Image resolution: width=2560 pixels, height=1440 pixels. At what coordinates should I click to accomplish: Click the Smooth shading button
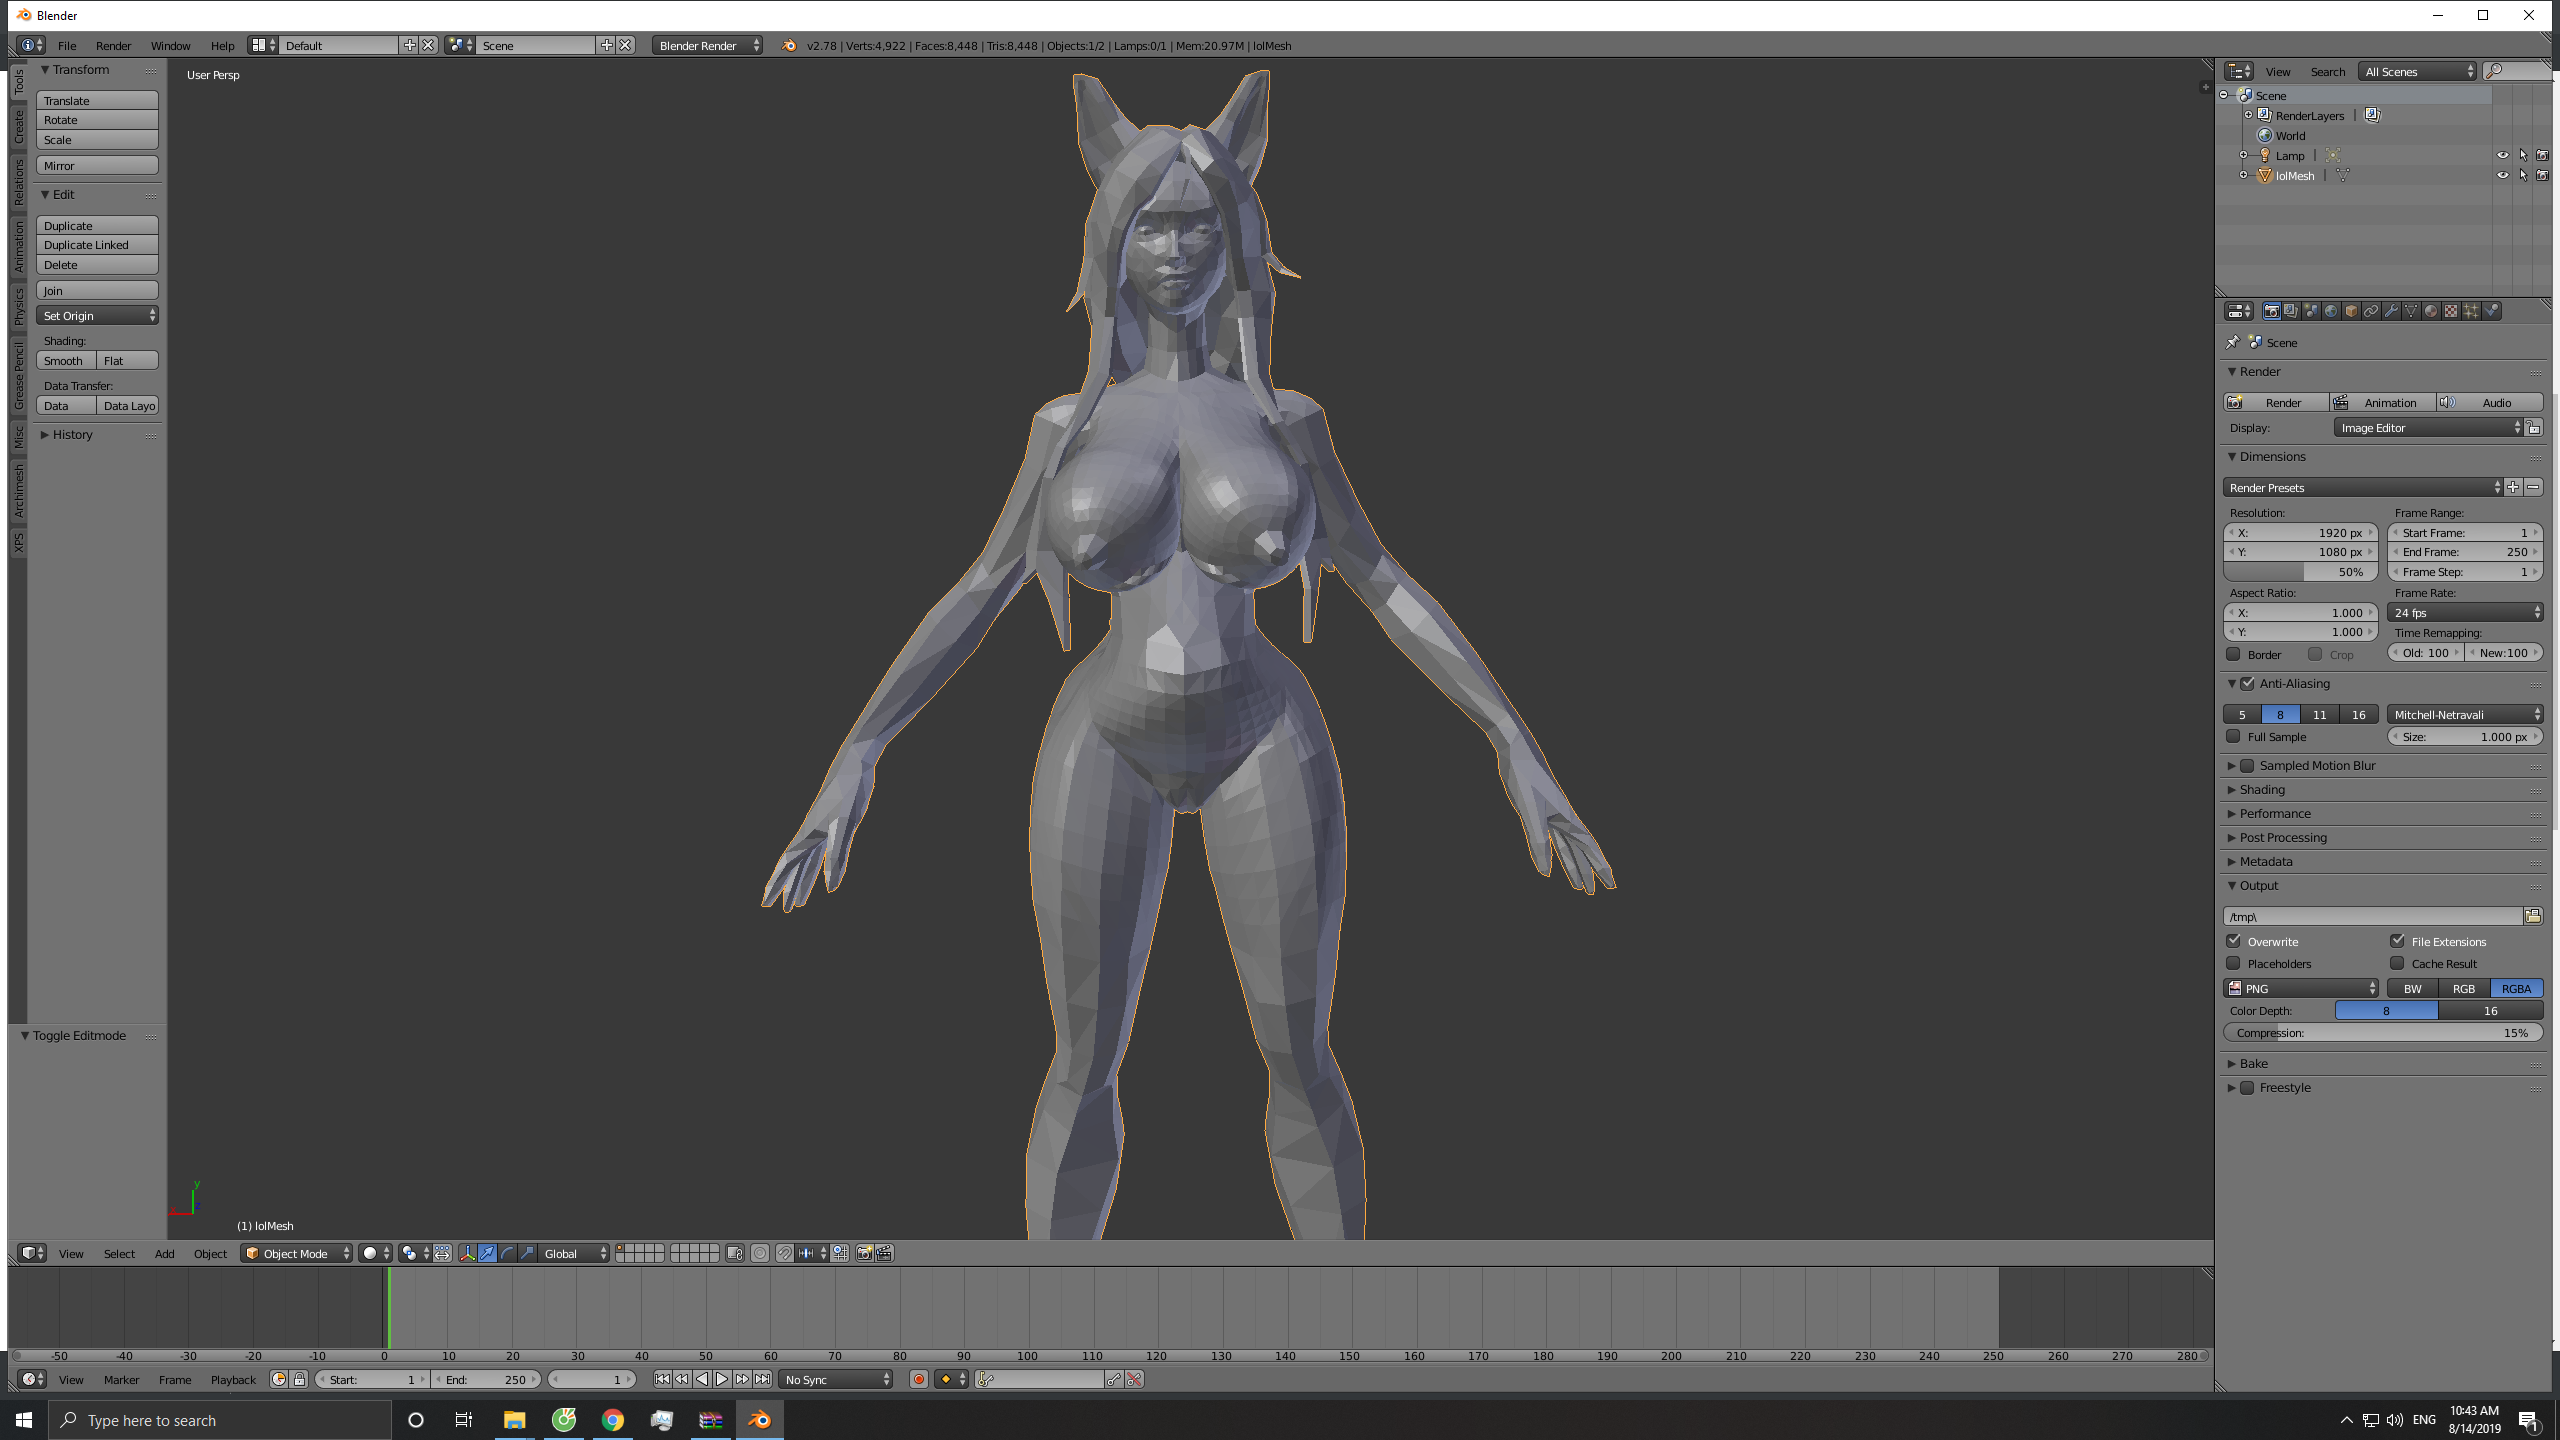click(66, 360)
